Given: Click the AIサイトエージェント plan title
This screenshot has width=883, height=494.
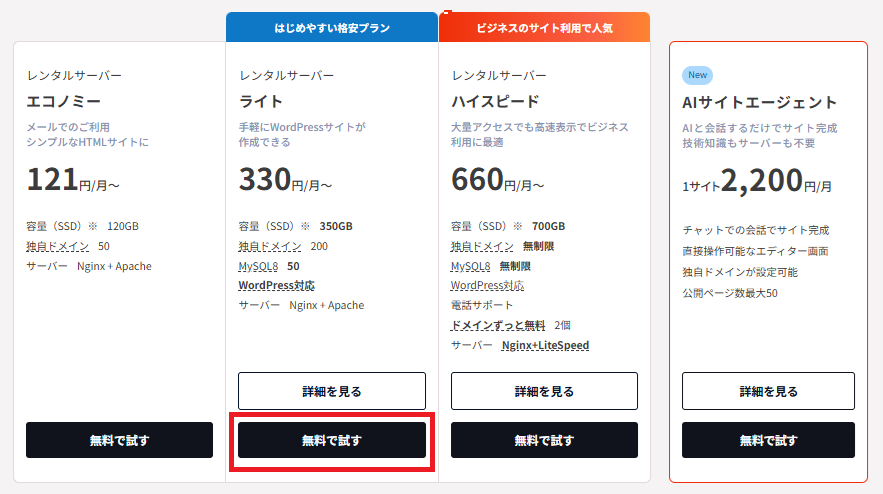Looking at the screenshot, I should point(759,102).
